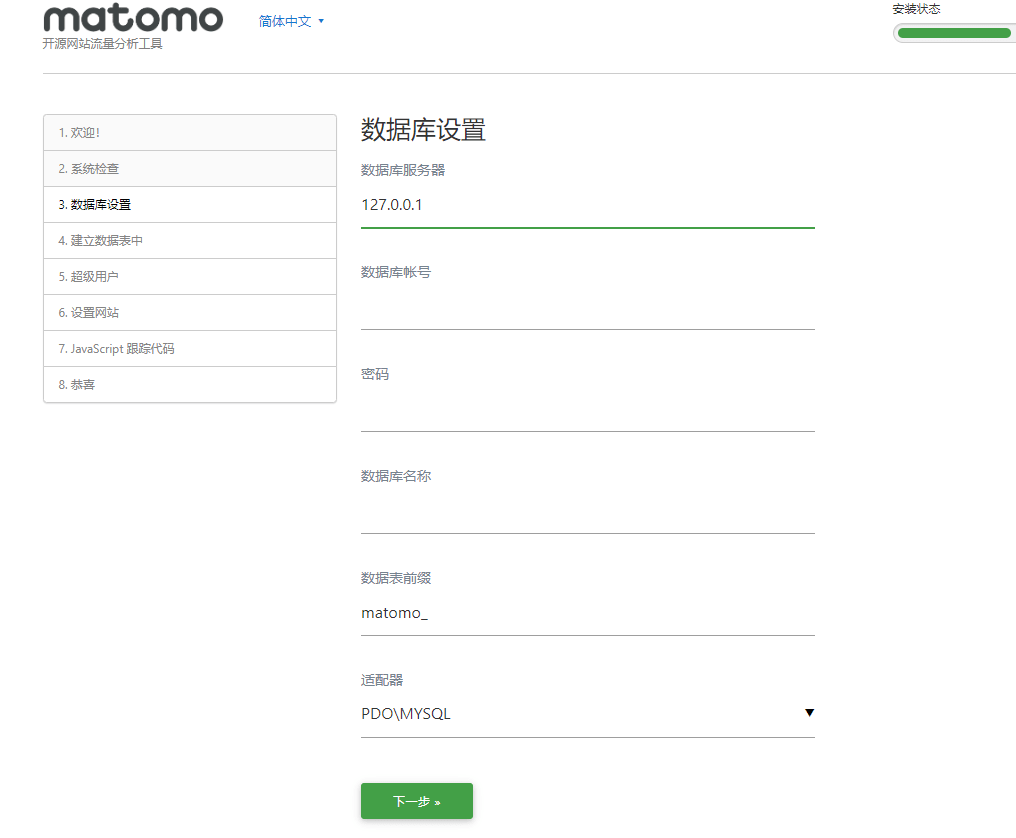The image size is (1016, 838).
Task: Select step 2. 系统检查
Action: point(190,169)
